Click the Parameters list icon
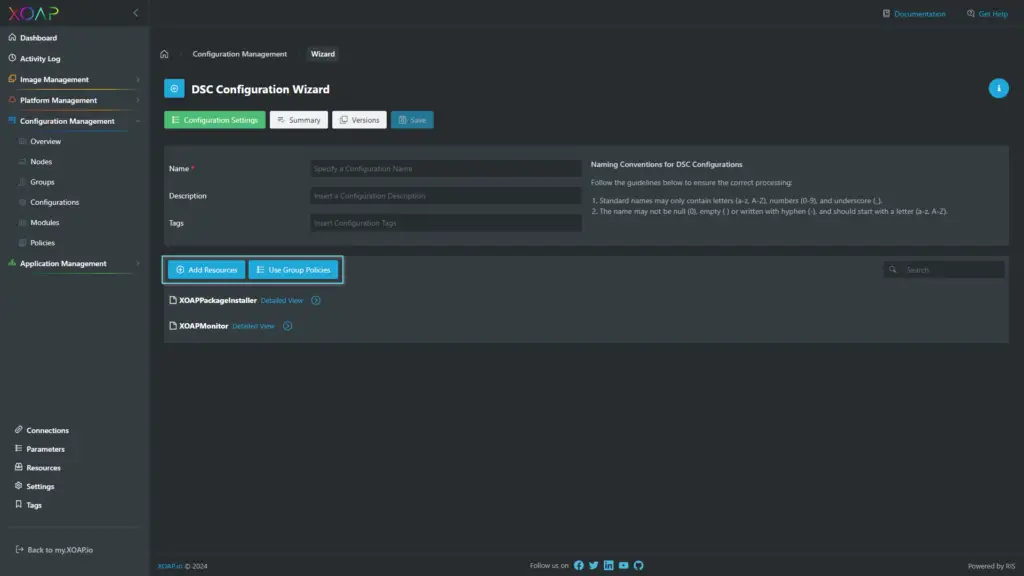Viewport: 1024px width, 576px height. (18, 449)
